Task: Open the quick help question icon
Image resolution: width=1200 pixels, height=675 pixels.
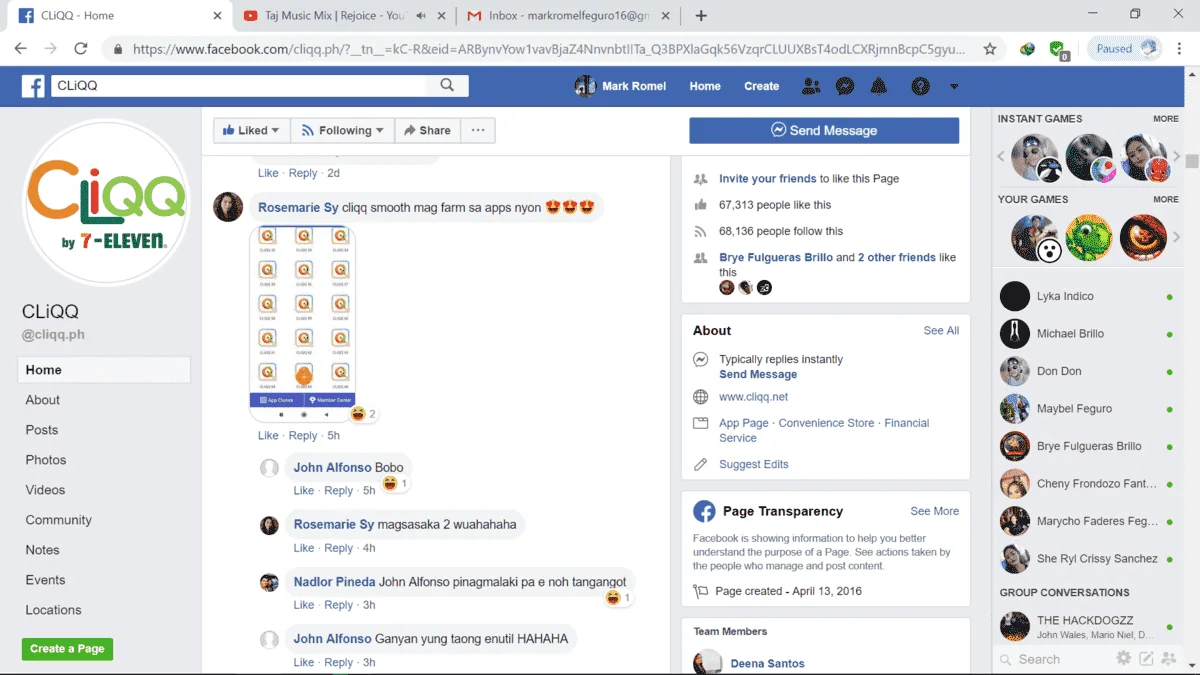Action: [920, 87]
